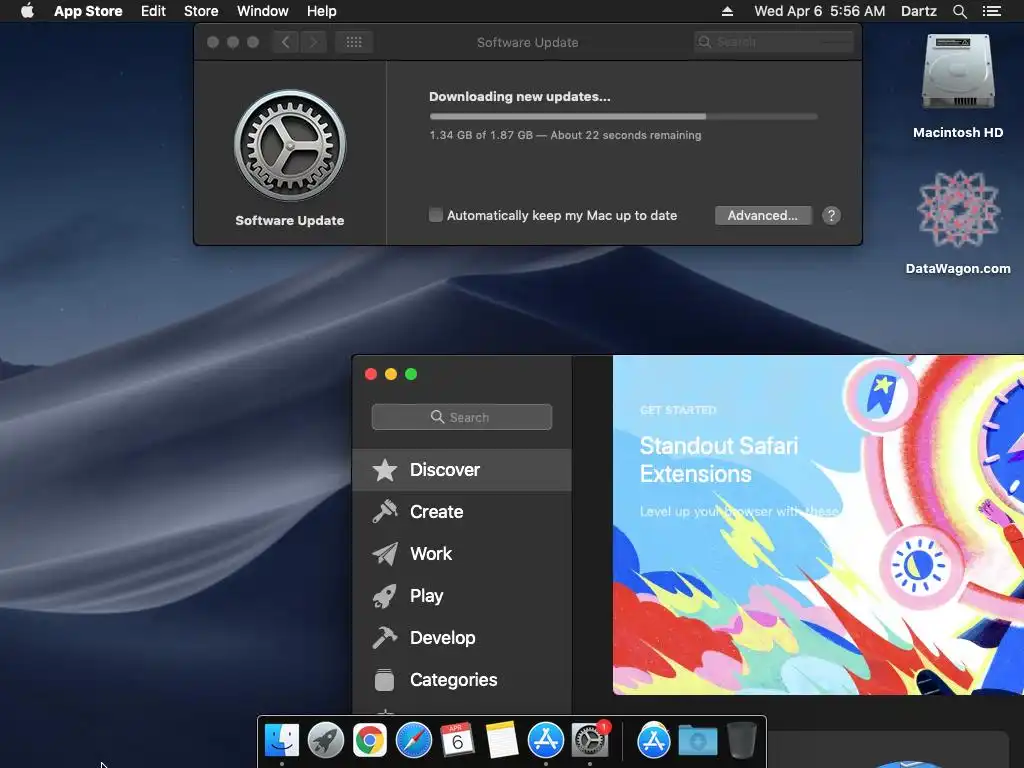Click the update download progress bar
Image resolution: width=1024 pixels, height=768 pixels.
[x=623, y=116]
